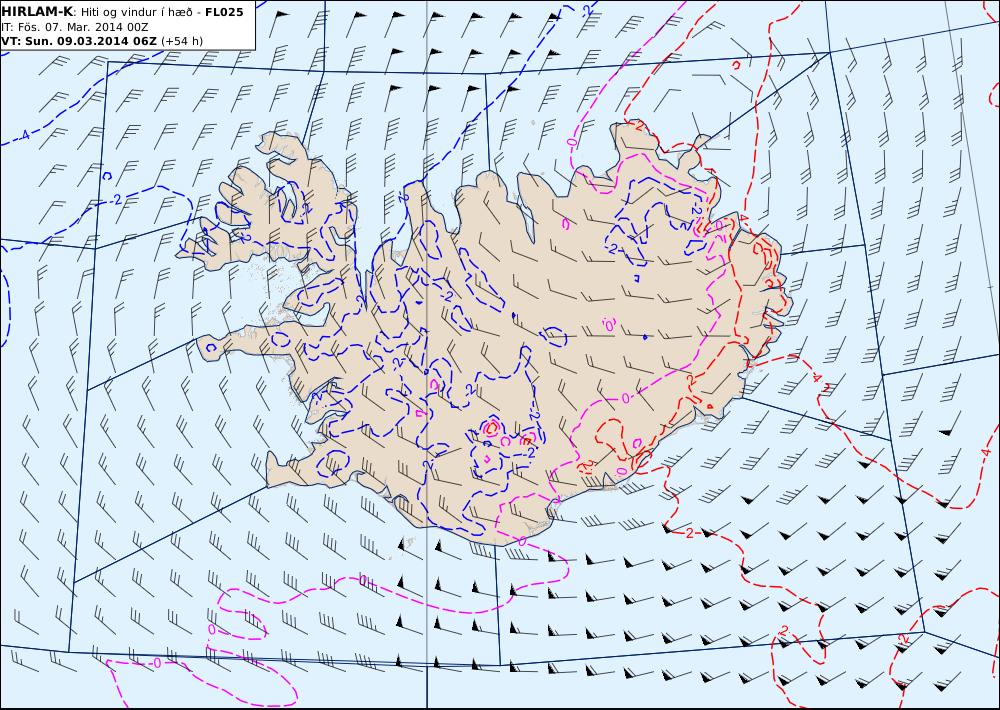Screen dimensions: 1000x710
Task: Click the 'Hiti og vindur í hæð' caption
Action: click(x=137, y=12)
